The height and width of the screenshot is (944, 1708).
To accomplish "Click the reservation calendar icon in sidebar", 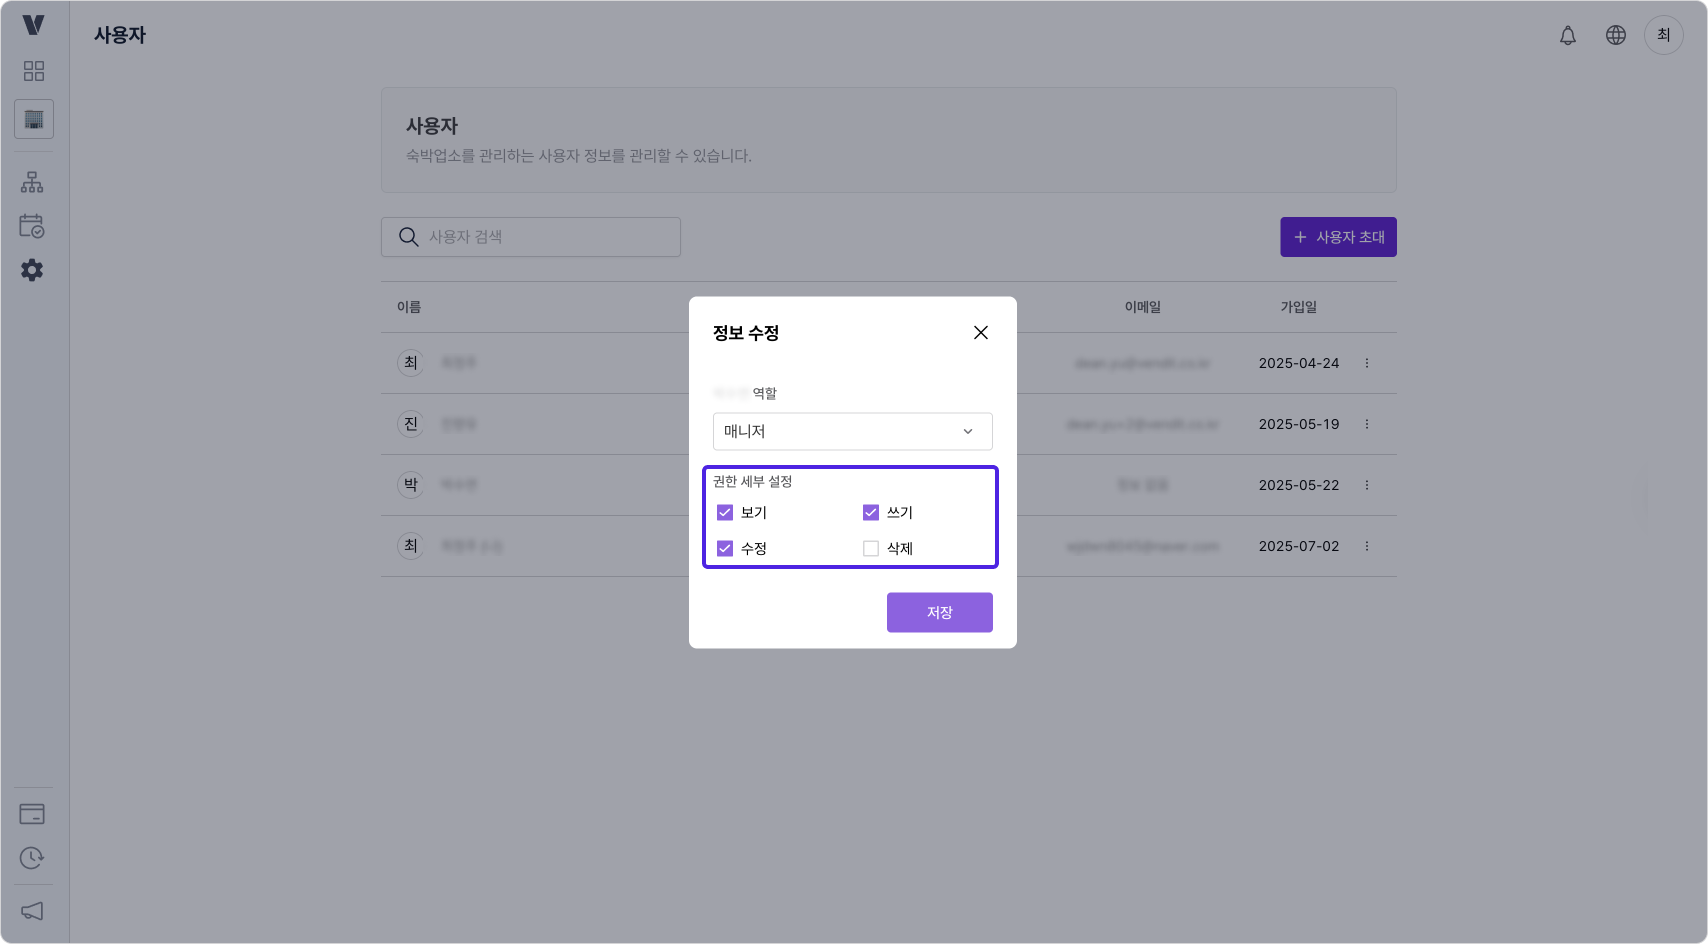I will 33,227.
